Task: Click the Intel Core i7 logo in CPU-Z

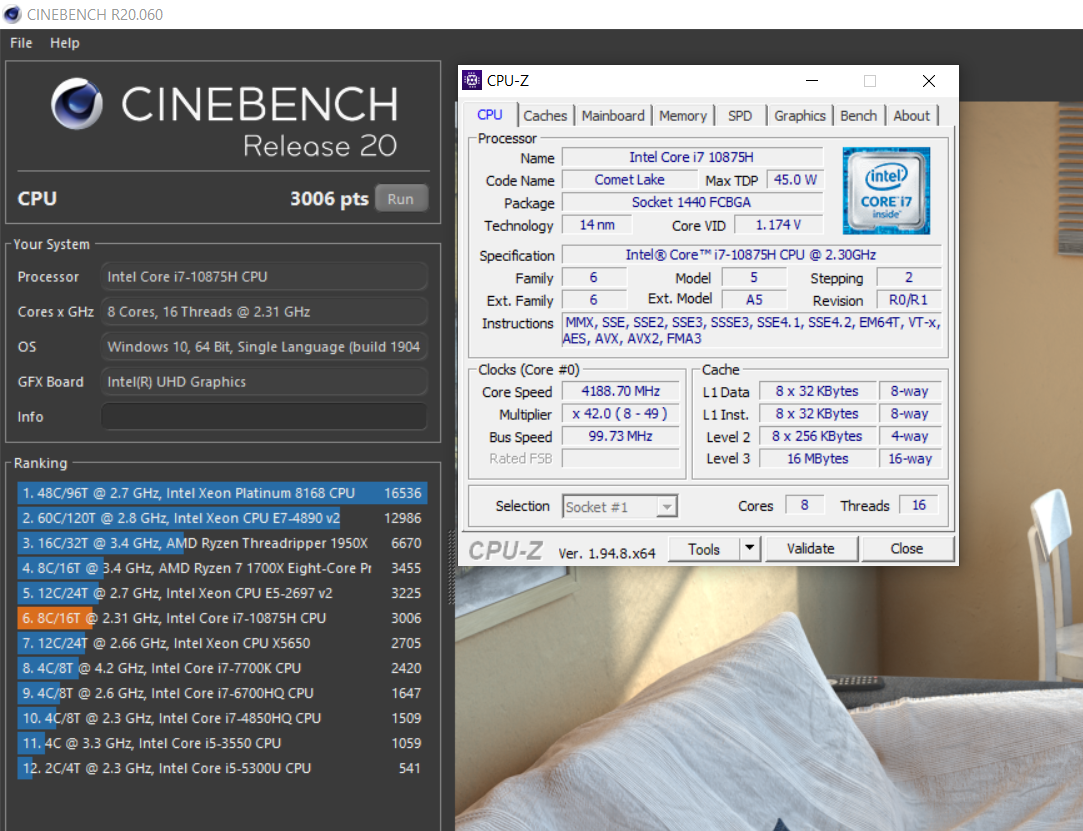Action: (x=886, y=191)
